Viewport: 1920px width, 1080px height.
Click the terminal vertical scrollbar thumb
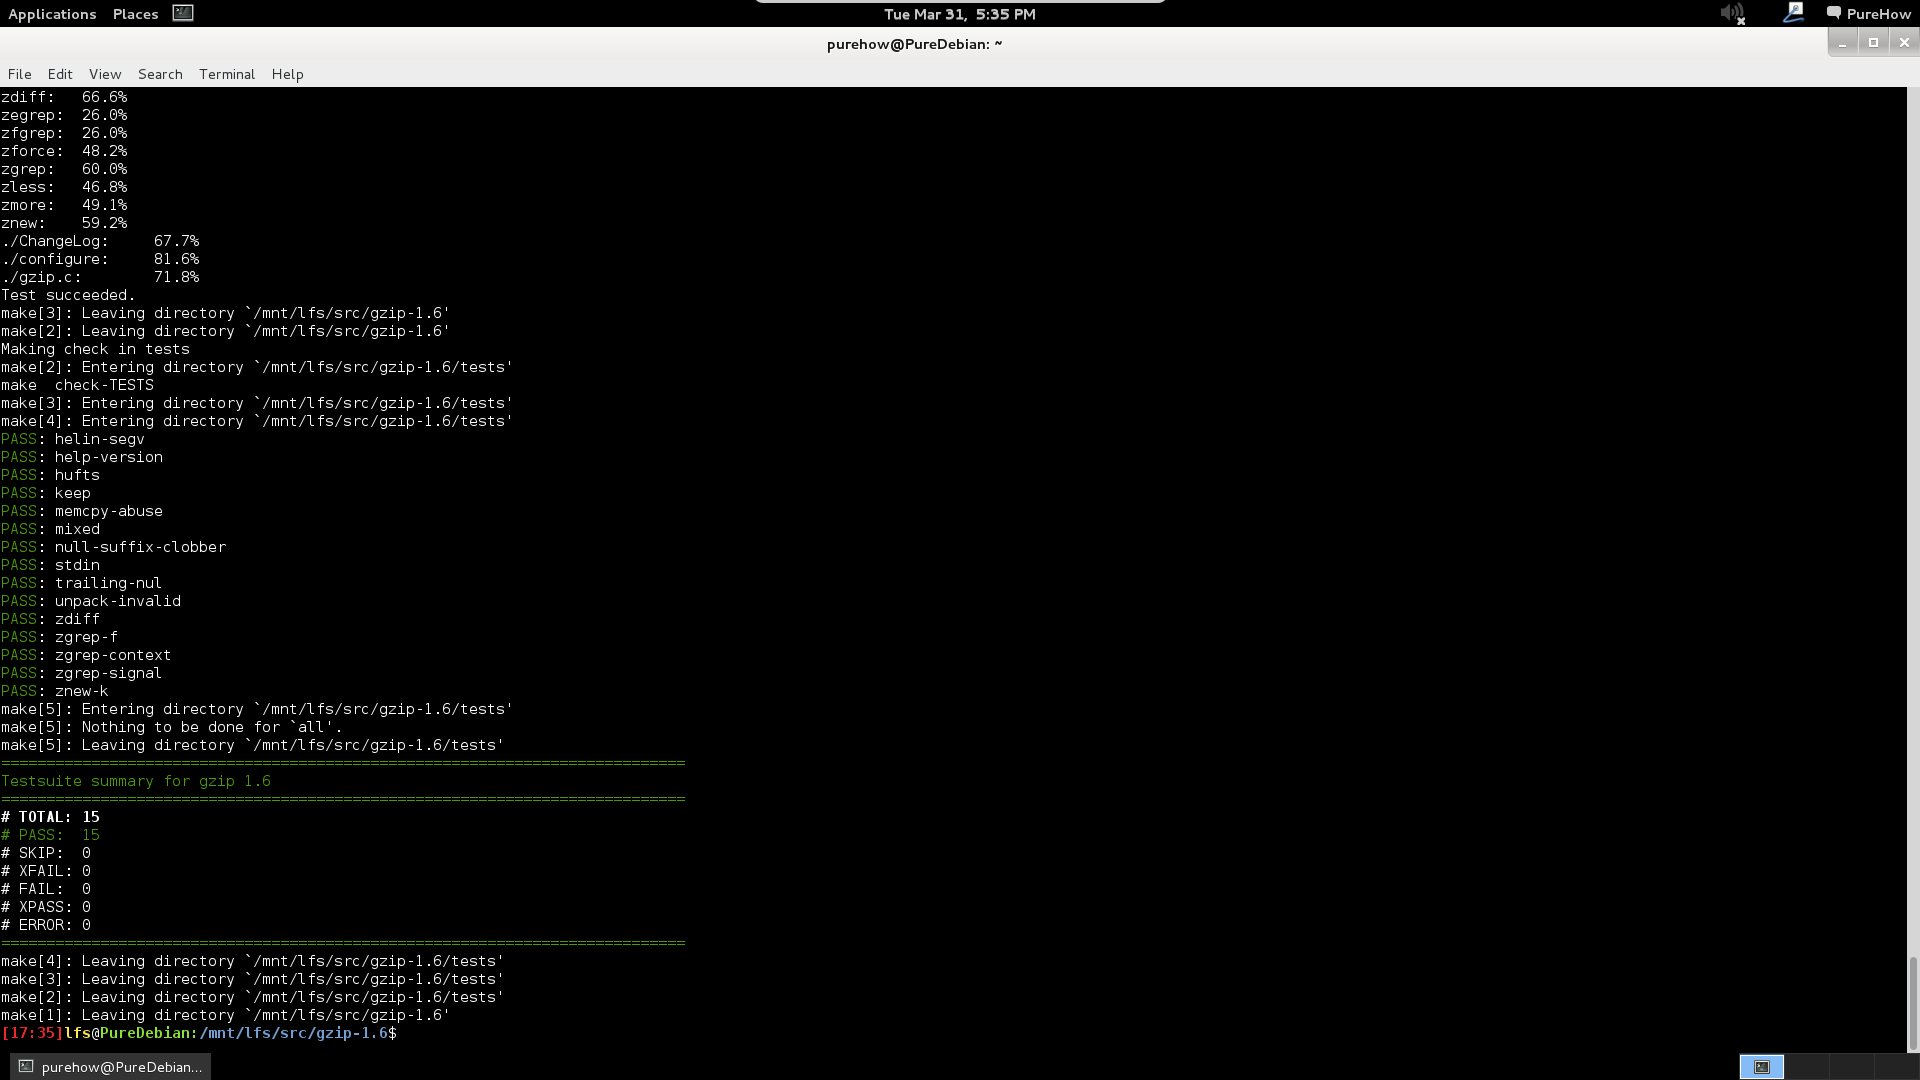point(1913,1003)
